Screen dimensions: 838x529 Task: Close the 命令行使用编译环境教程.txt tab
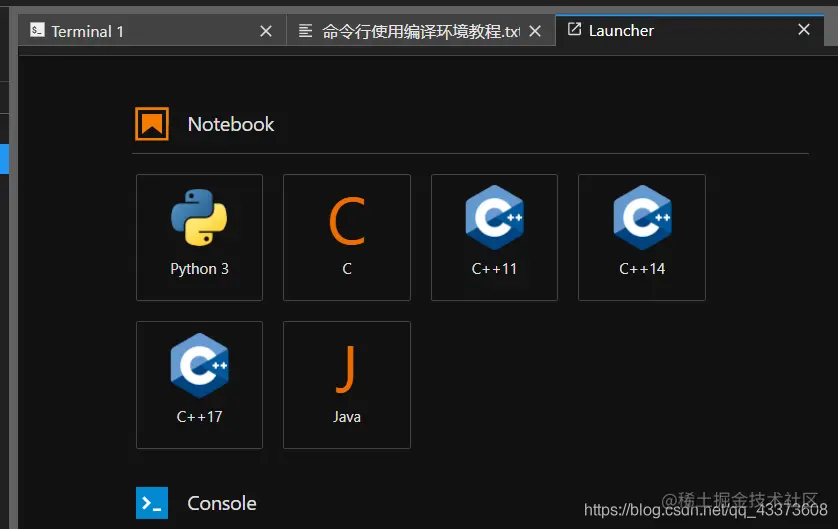tap(535, 32)
